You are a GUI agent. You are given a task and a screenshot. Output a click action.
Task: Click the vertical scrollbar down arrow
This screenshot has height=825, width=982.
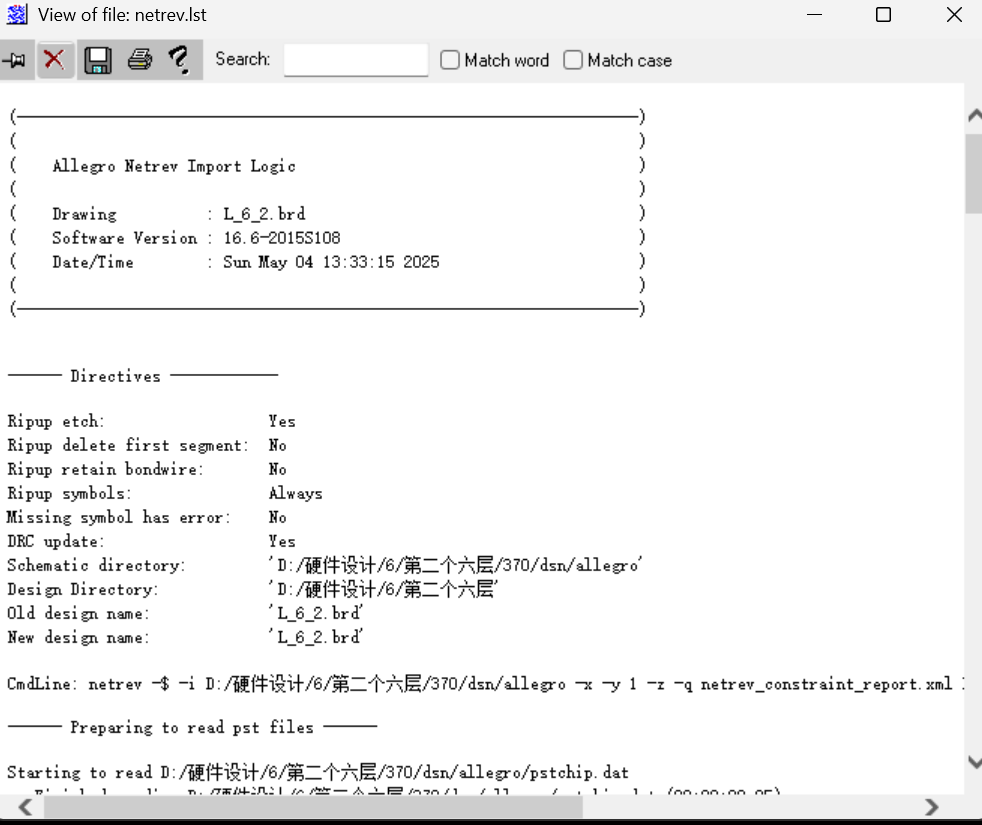pyautogui.click(x=974, y=762)
